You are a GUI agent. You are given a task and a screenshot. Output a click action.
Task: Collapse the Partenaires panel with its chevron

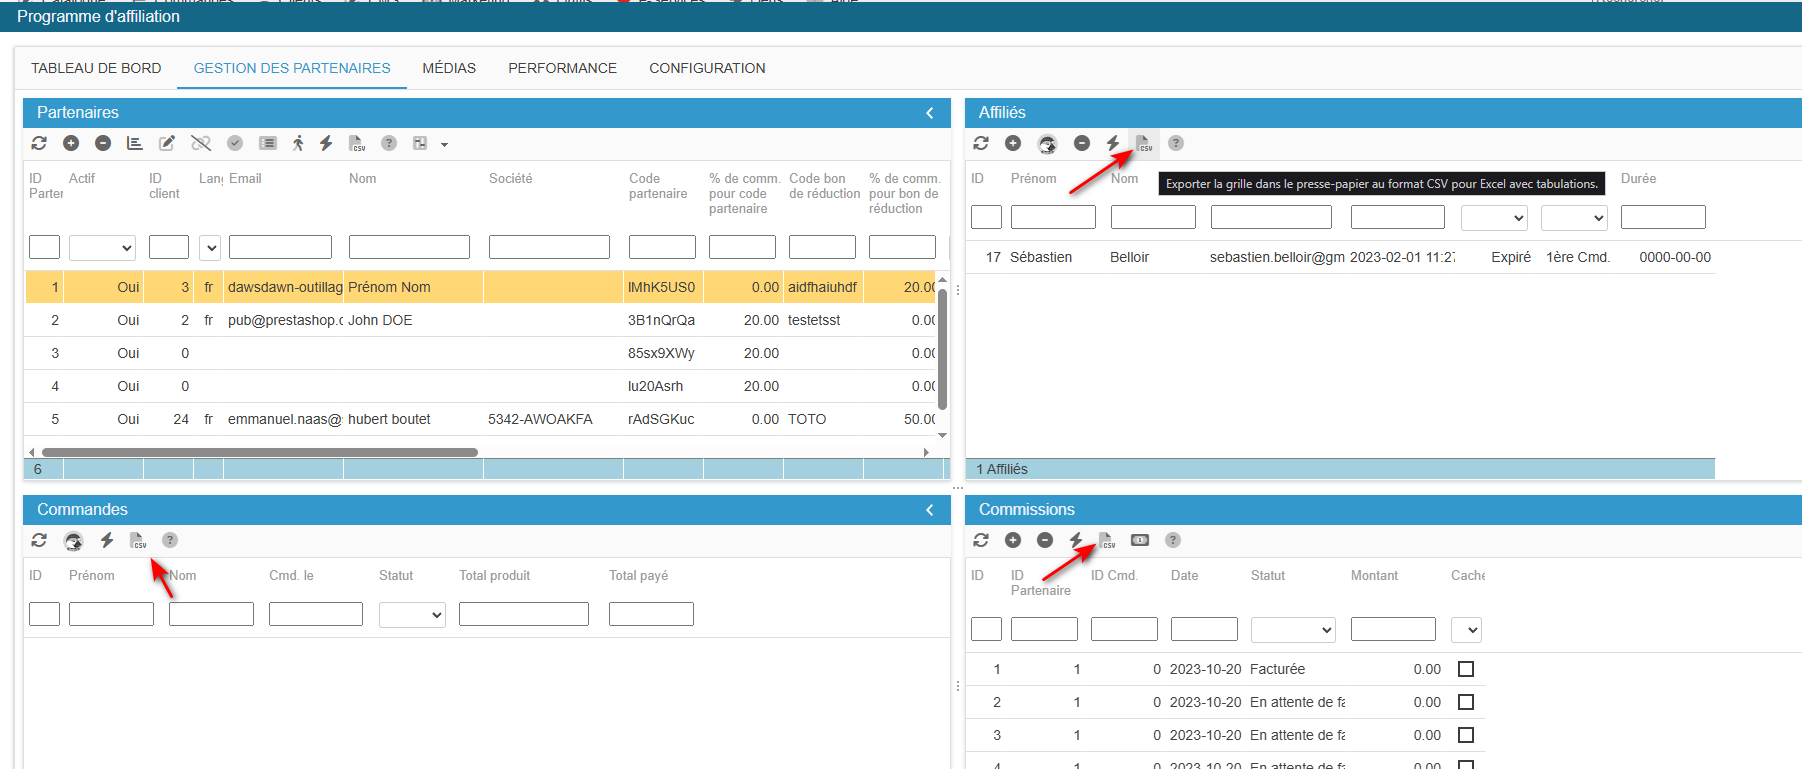(930, 113)
